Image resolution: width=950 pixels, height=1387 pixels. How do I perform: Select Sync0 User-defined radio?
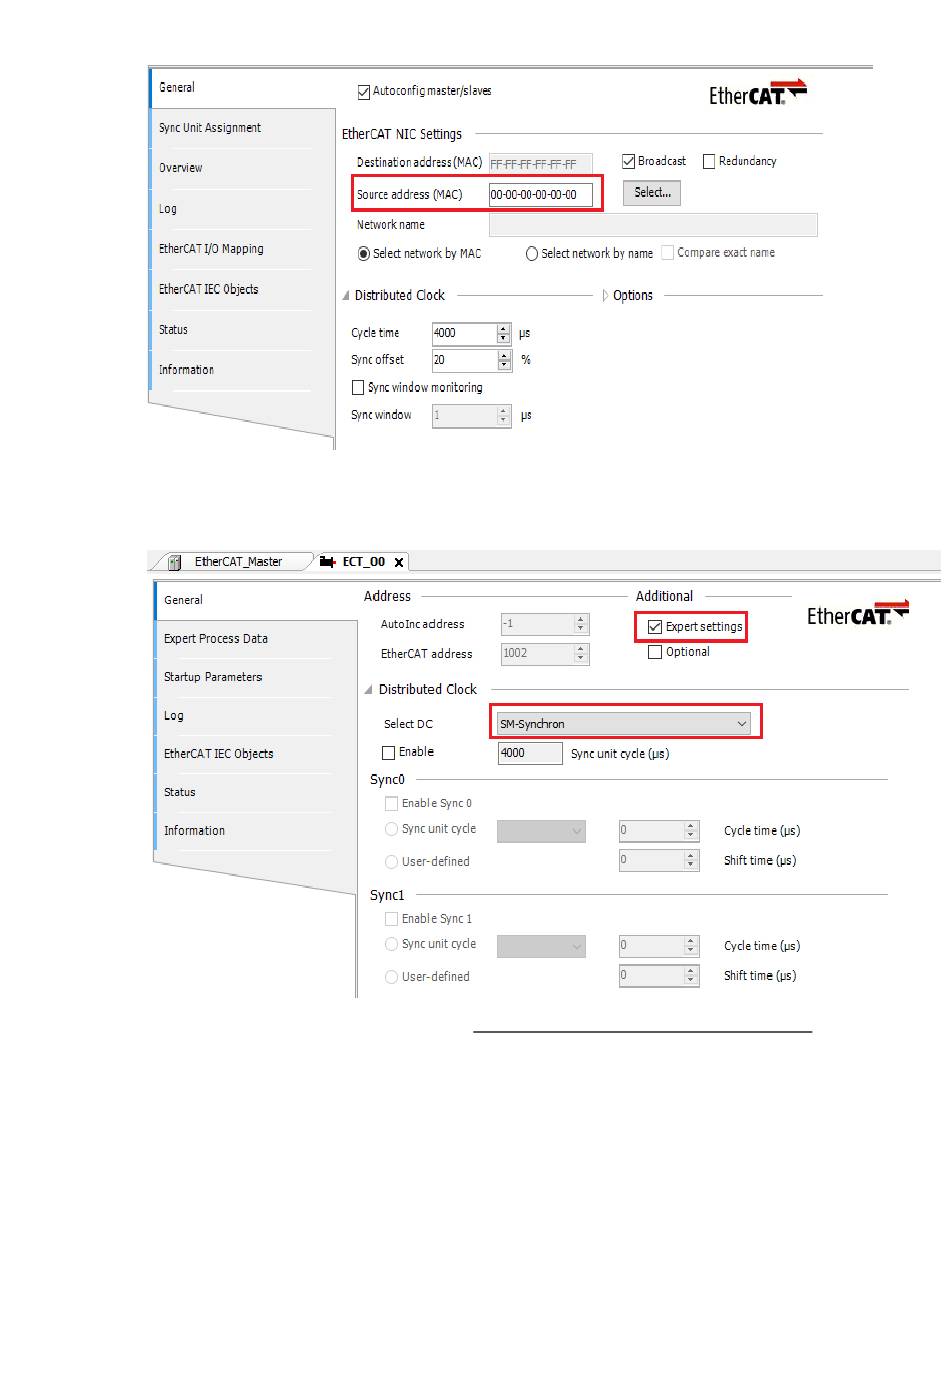[392, 862]
